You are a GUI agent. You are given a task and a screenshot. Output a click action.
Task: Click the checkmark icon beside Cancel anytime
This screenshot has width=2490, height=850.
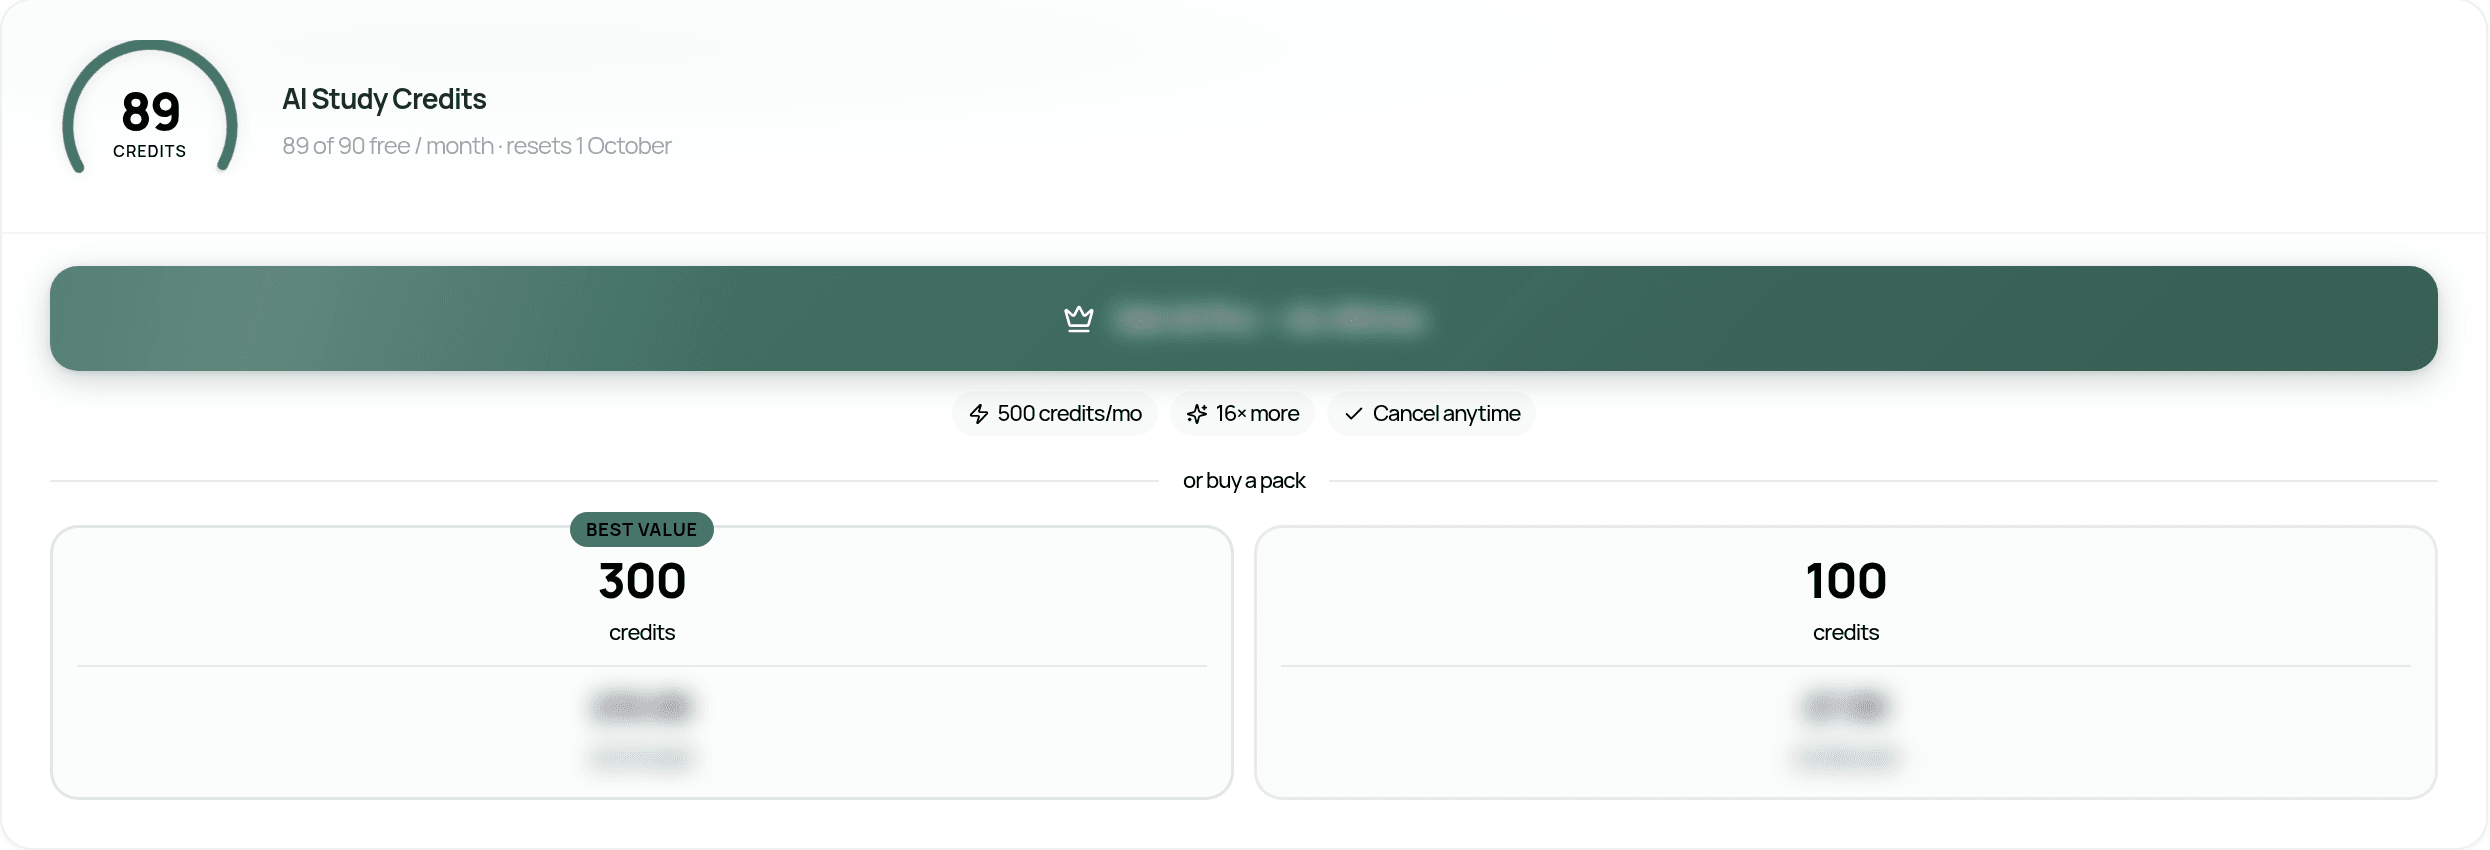pos(1354,414)
